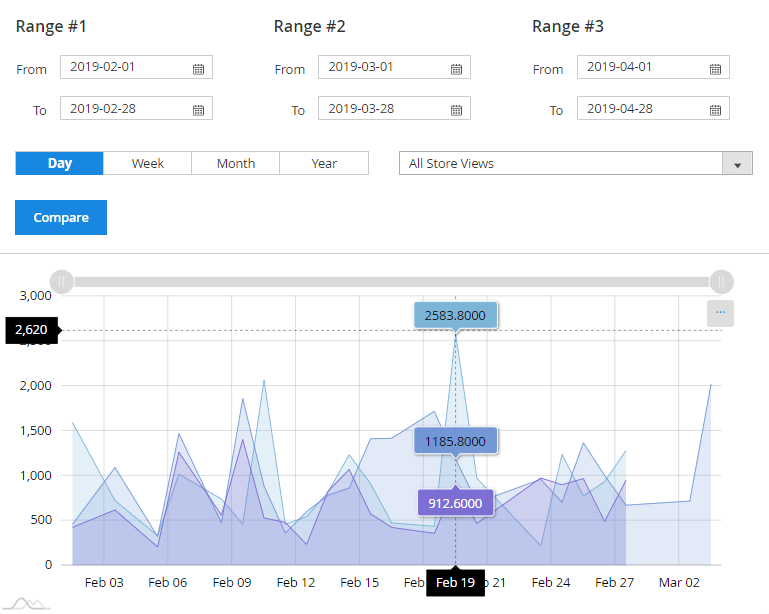
Task: Switch period grouping to Year
Action: click(x=324, y=163)
